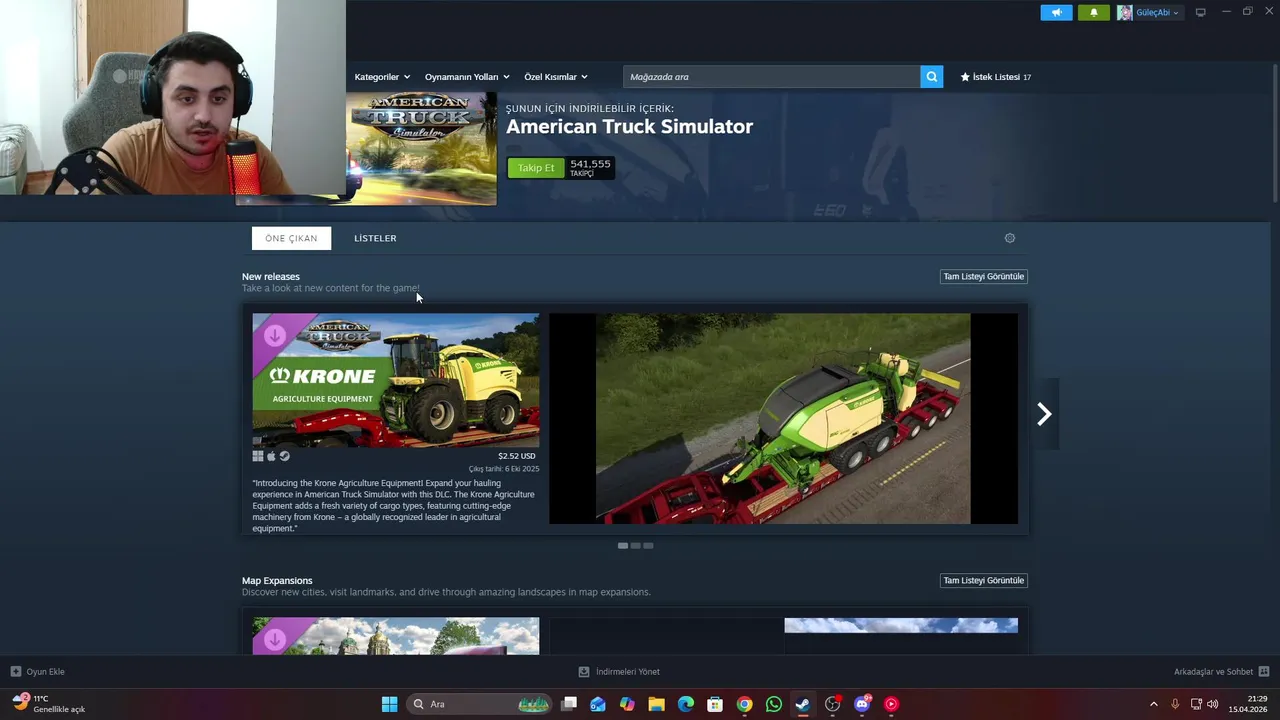Viewport: 1280px width, 720px height.
Task: Open the taskbar clock showing 21:29
Action: pyautogui.click(x=1249, y=704)
